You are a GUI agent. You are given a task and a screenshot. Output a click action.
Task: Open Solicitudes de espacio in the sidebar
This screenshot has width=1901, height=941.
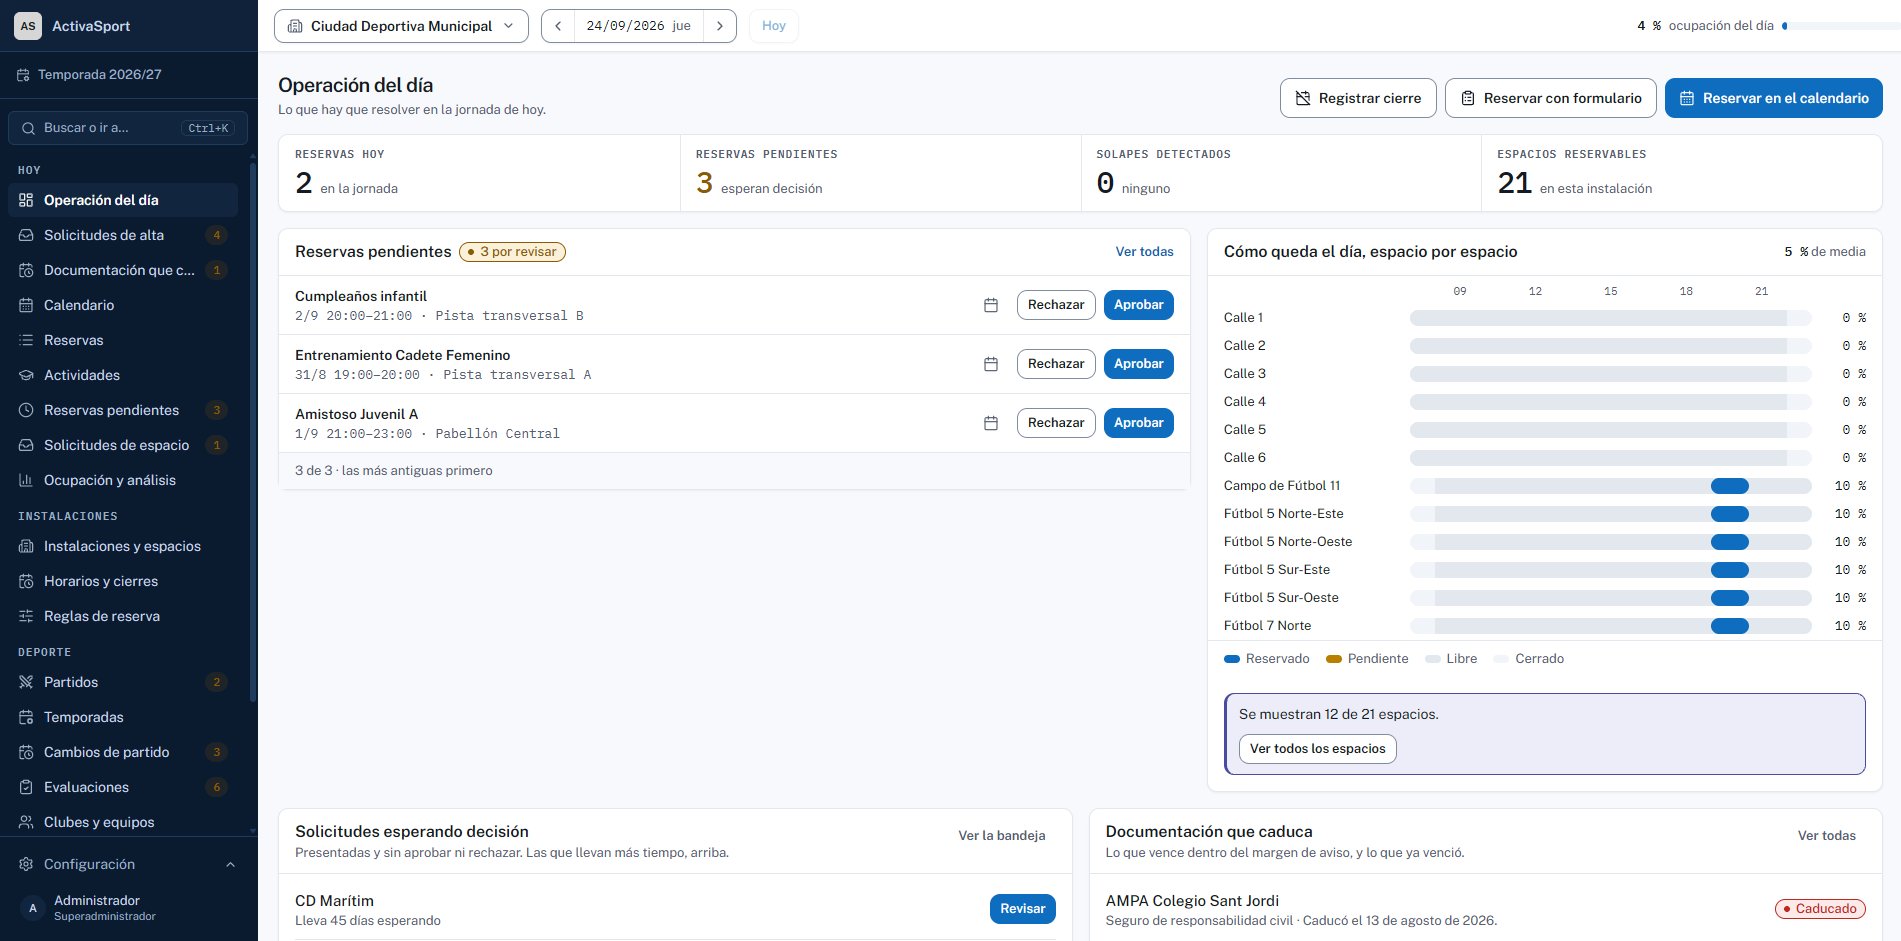[x=123, y=445]
